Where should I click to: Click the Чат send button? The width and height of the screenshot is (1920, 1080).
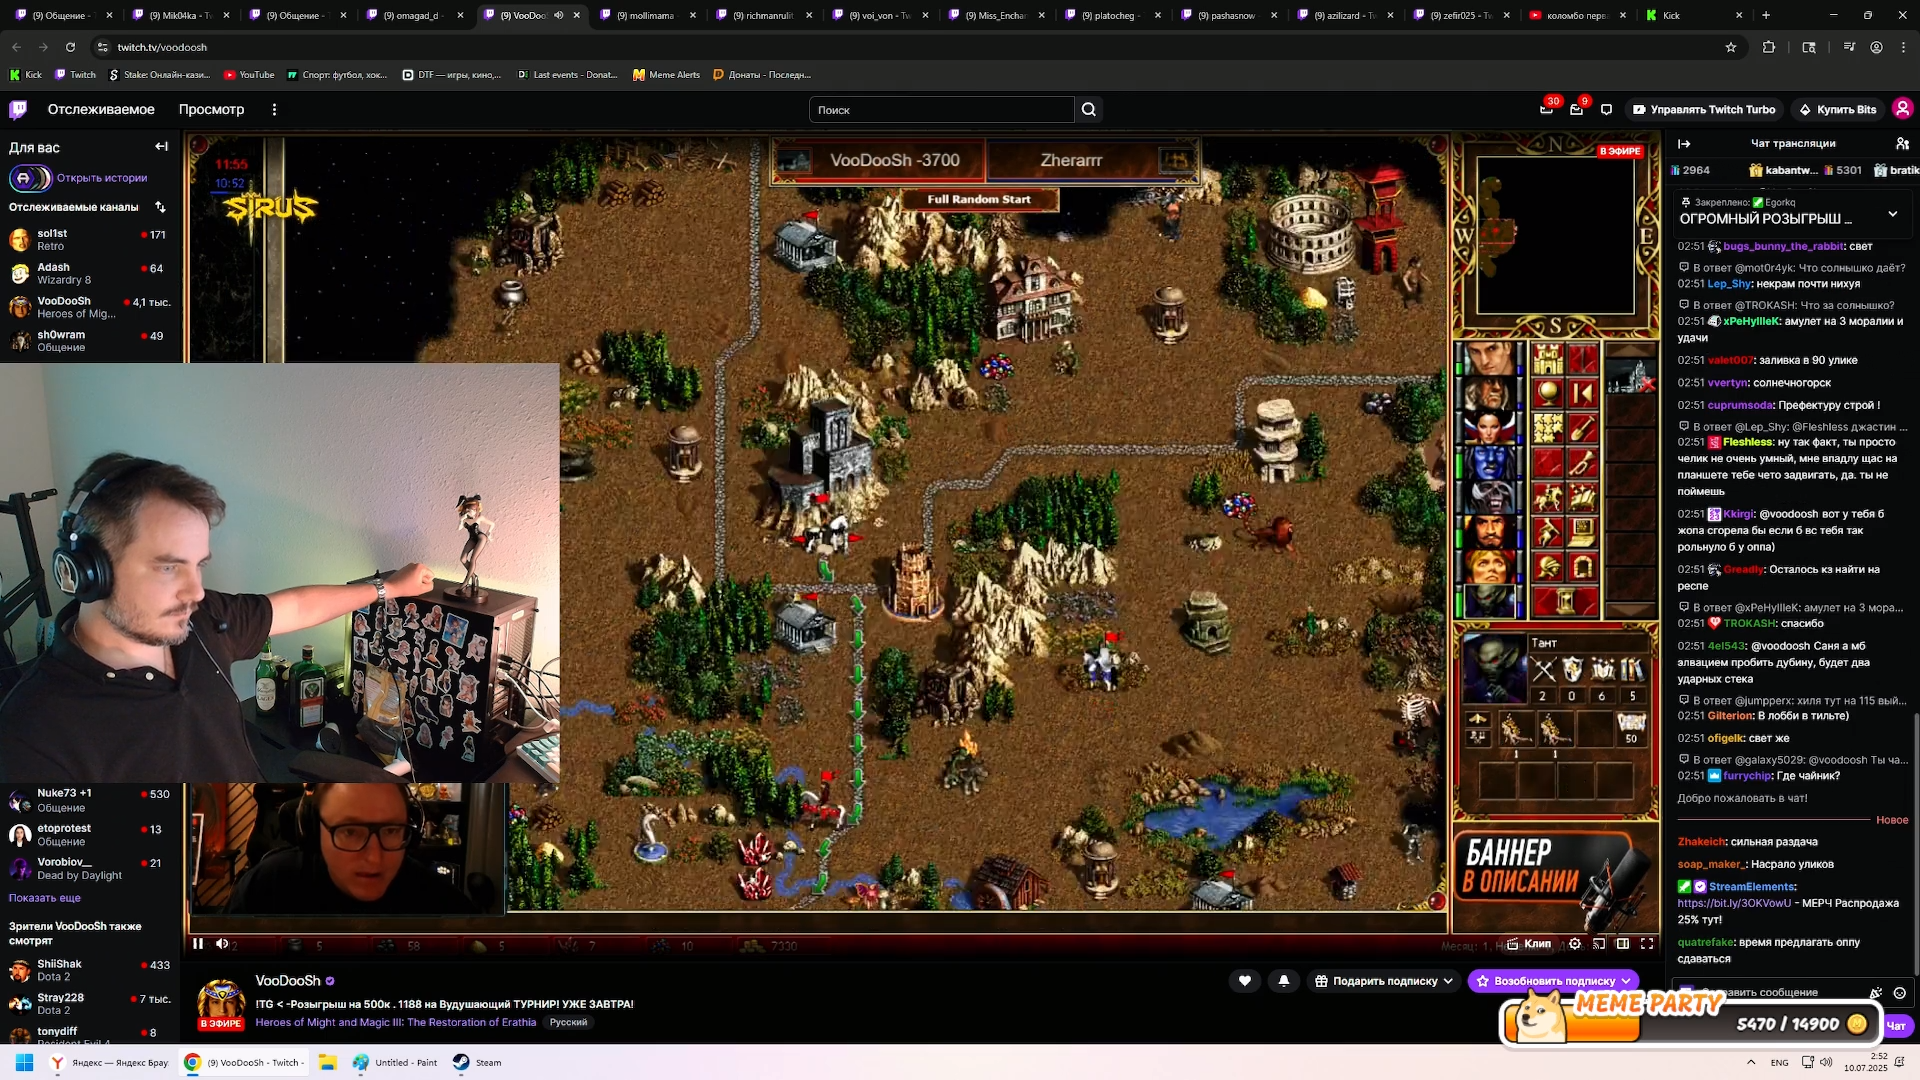coord(1896,1025)
